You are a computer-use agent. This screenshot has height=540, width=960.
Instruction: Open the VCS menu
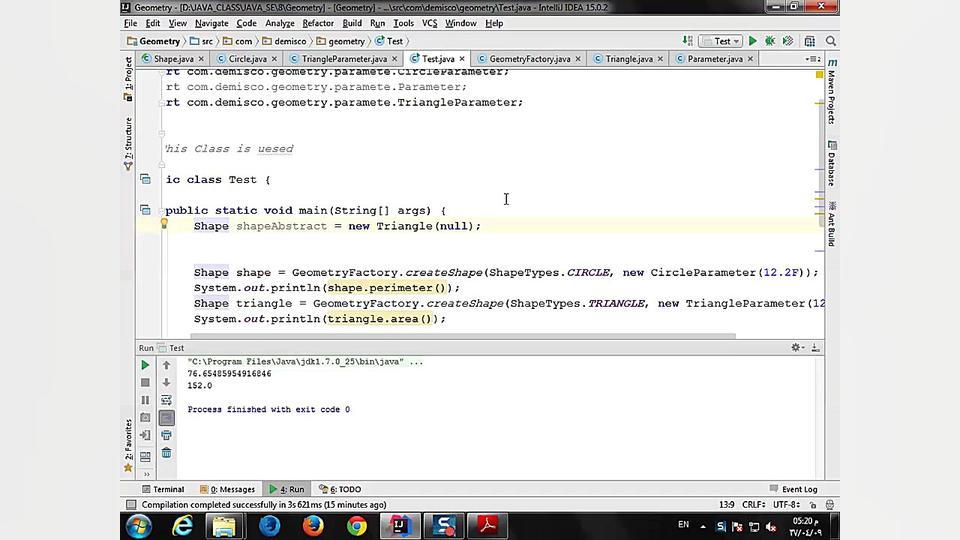tap(430, 23)
